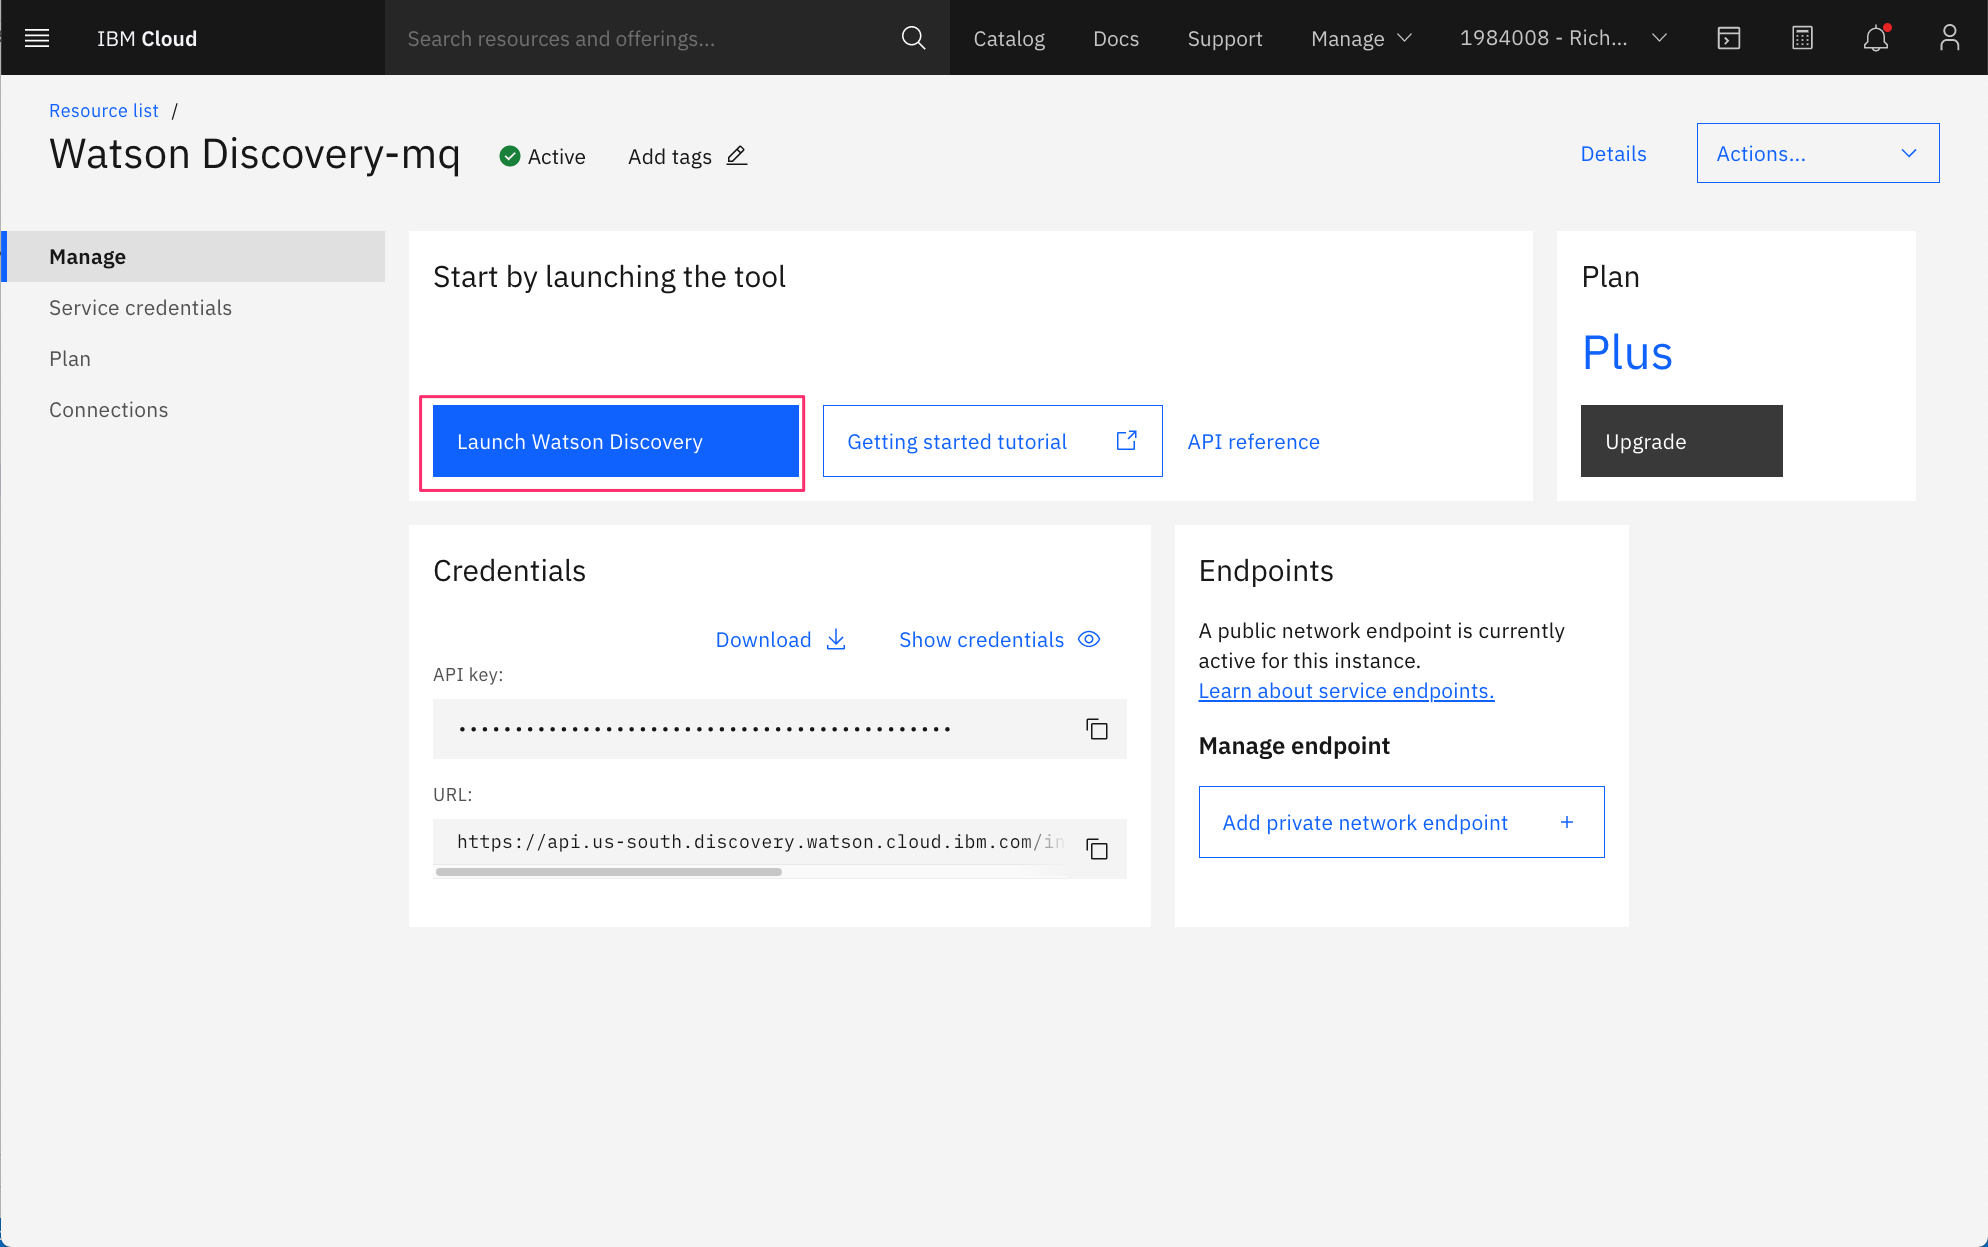Open Learn about service endpoints link

click(x=1346, y=691)
